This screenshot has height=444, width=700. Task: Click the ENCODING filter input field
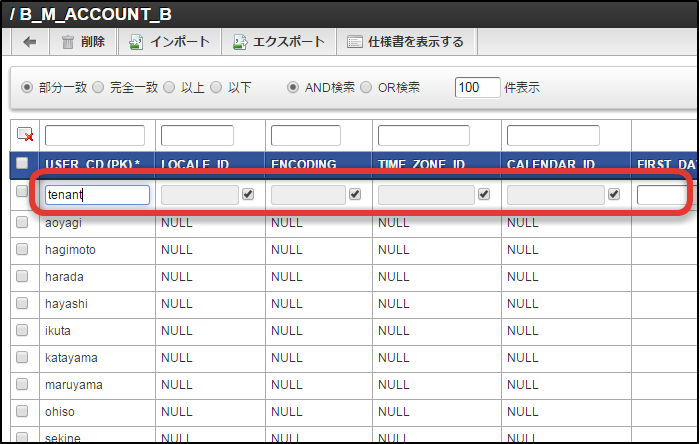(x=306, y=135)
